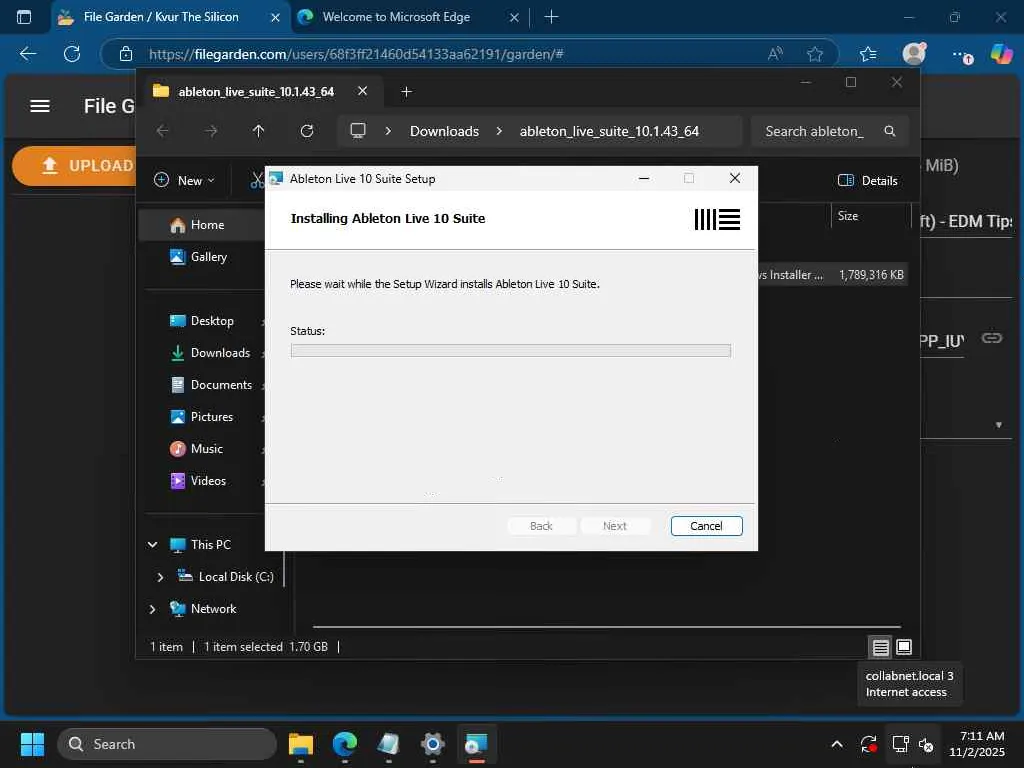Open Copilot in the Edge toolbar

click(x=1001, y=54)
